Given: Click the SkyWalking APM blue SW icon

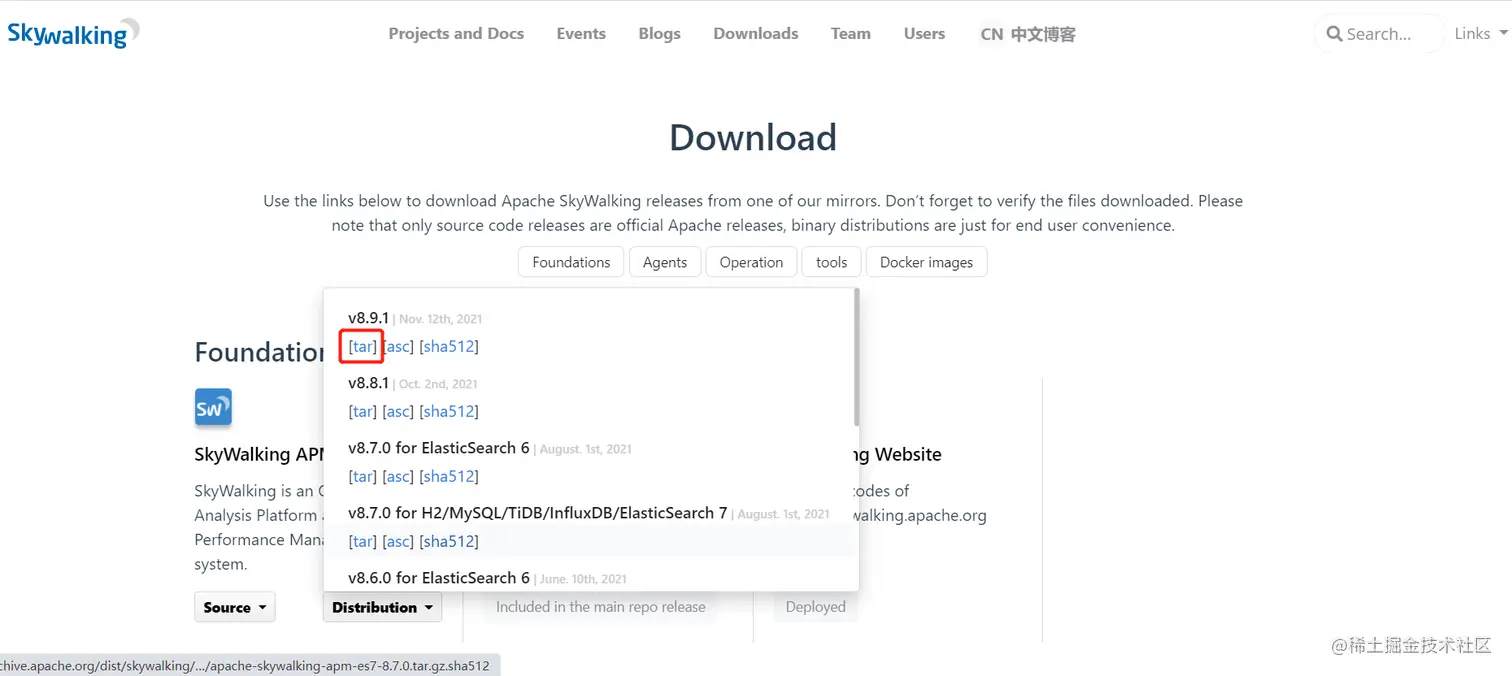Looking at the screenshot, I should point(213,408).
